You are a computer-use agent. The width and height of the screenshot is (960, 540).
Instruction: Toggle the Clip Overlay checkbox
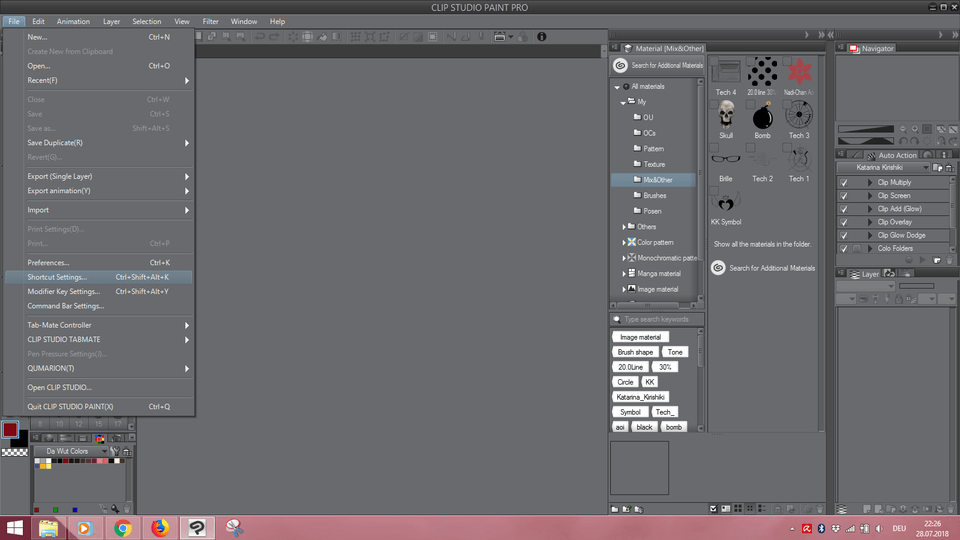point(844,222)
